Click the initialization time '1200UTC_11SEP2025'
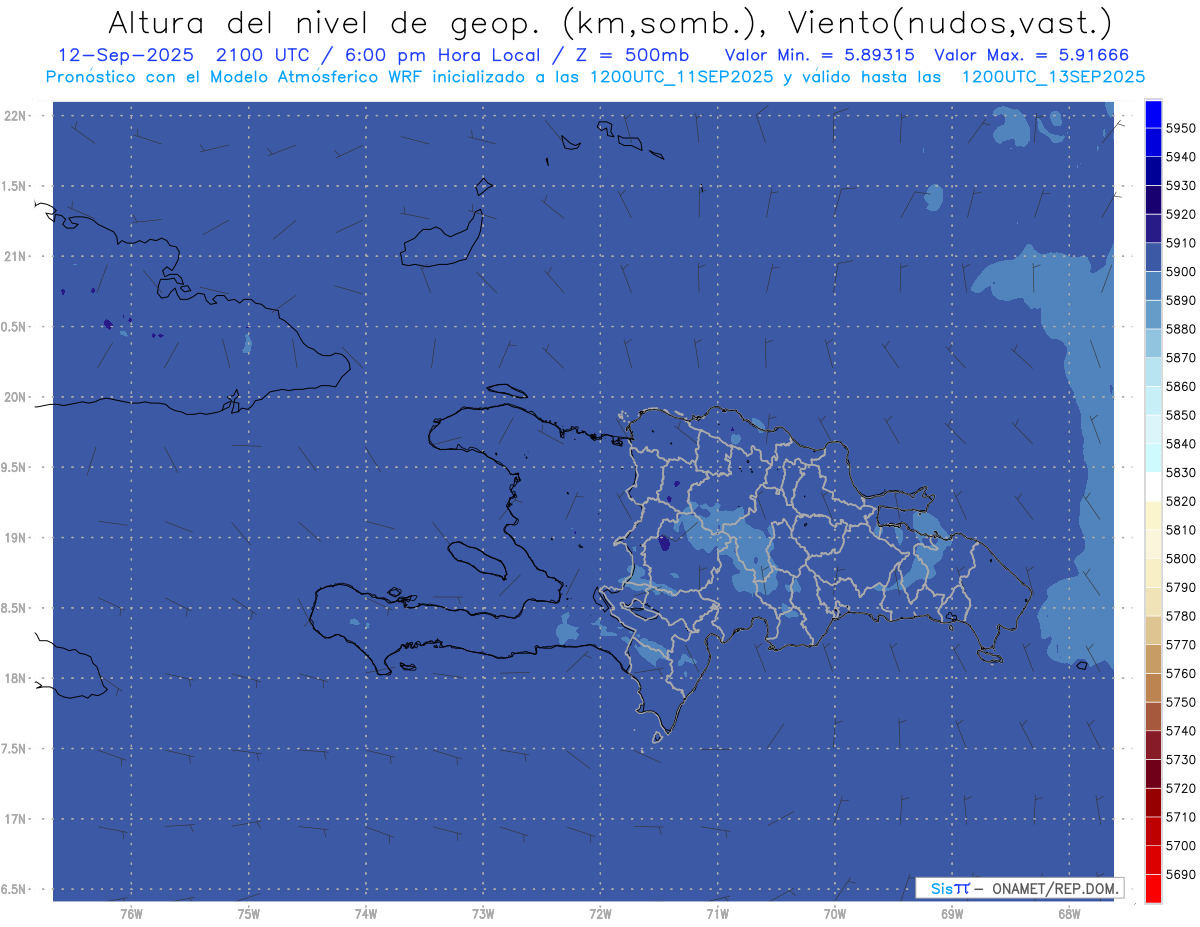Viewport: 1200px width, 927px height. click(681, 76)
